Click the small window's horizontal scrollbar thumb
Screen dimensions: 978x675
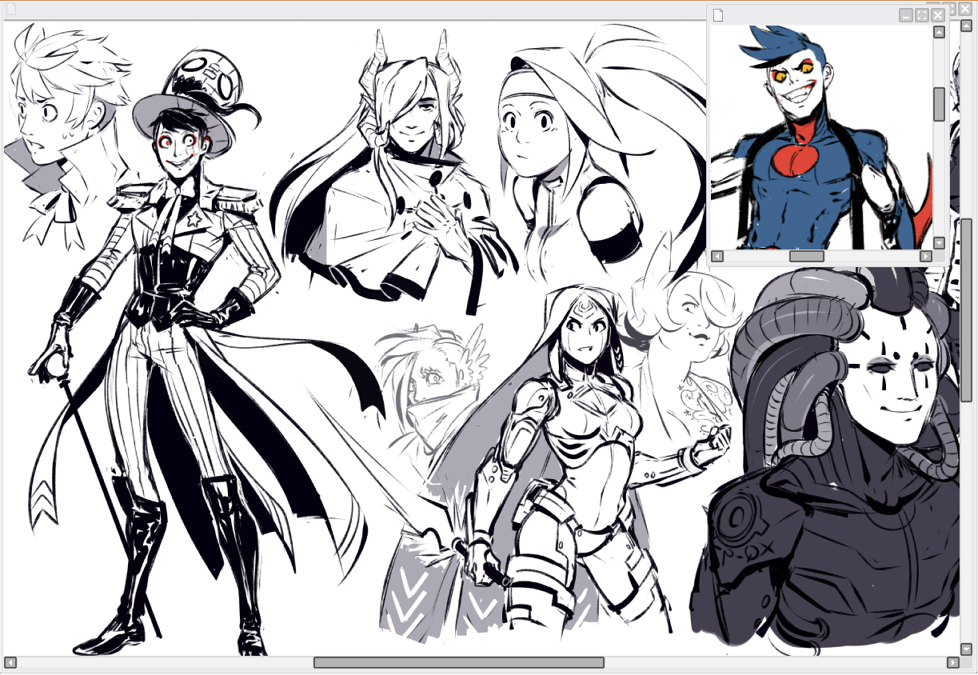point(806,256)
